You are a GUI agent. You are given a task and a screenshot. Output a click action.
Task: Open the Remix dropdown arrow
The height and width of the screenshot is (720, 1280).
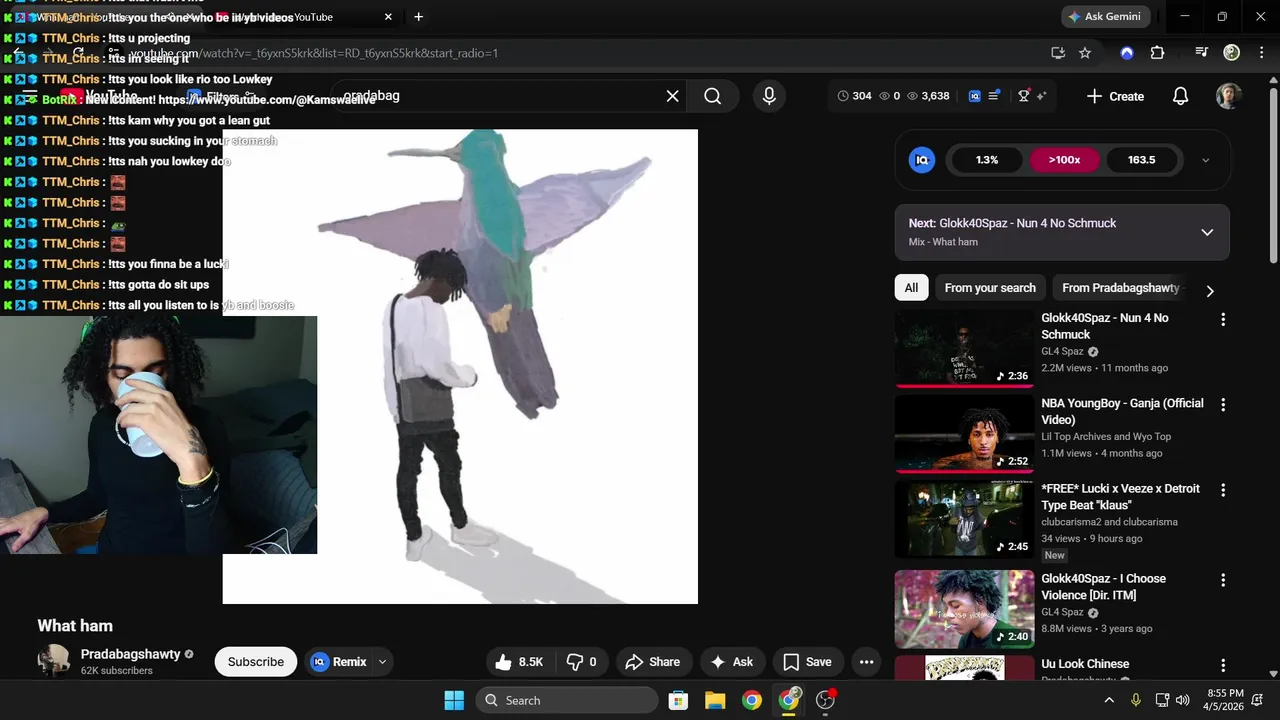click(x=382, y=662)
